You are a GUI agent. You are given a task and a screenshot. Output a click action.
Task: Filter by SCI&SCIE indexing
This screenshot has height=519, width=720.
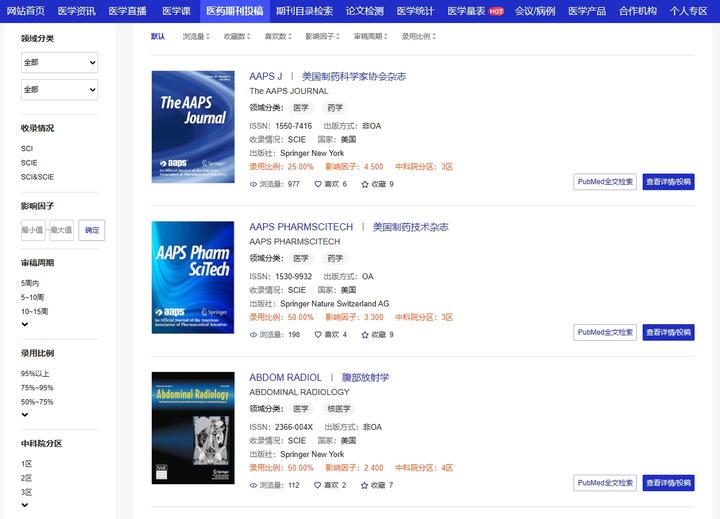click(x=37, y=177)
